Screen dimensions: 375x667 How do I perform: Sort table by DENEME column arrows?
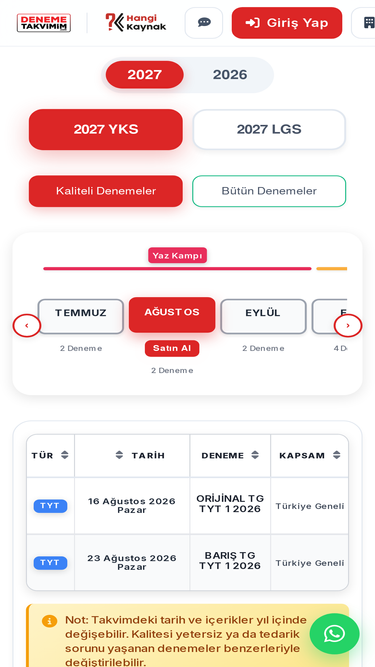click(255, 455)
